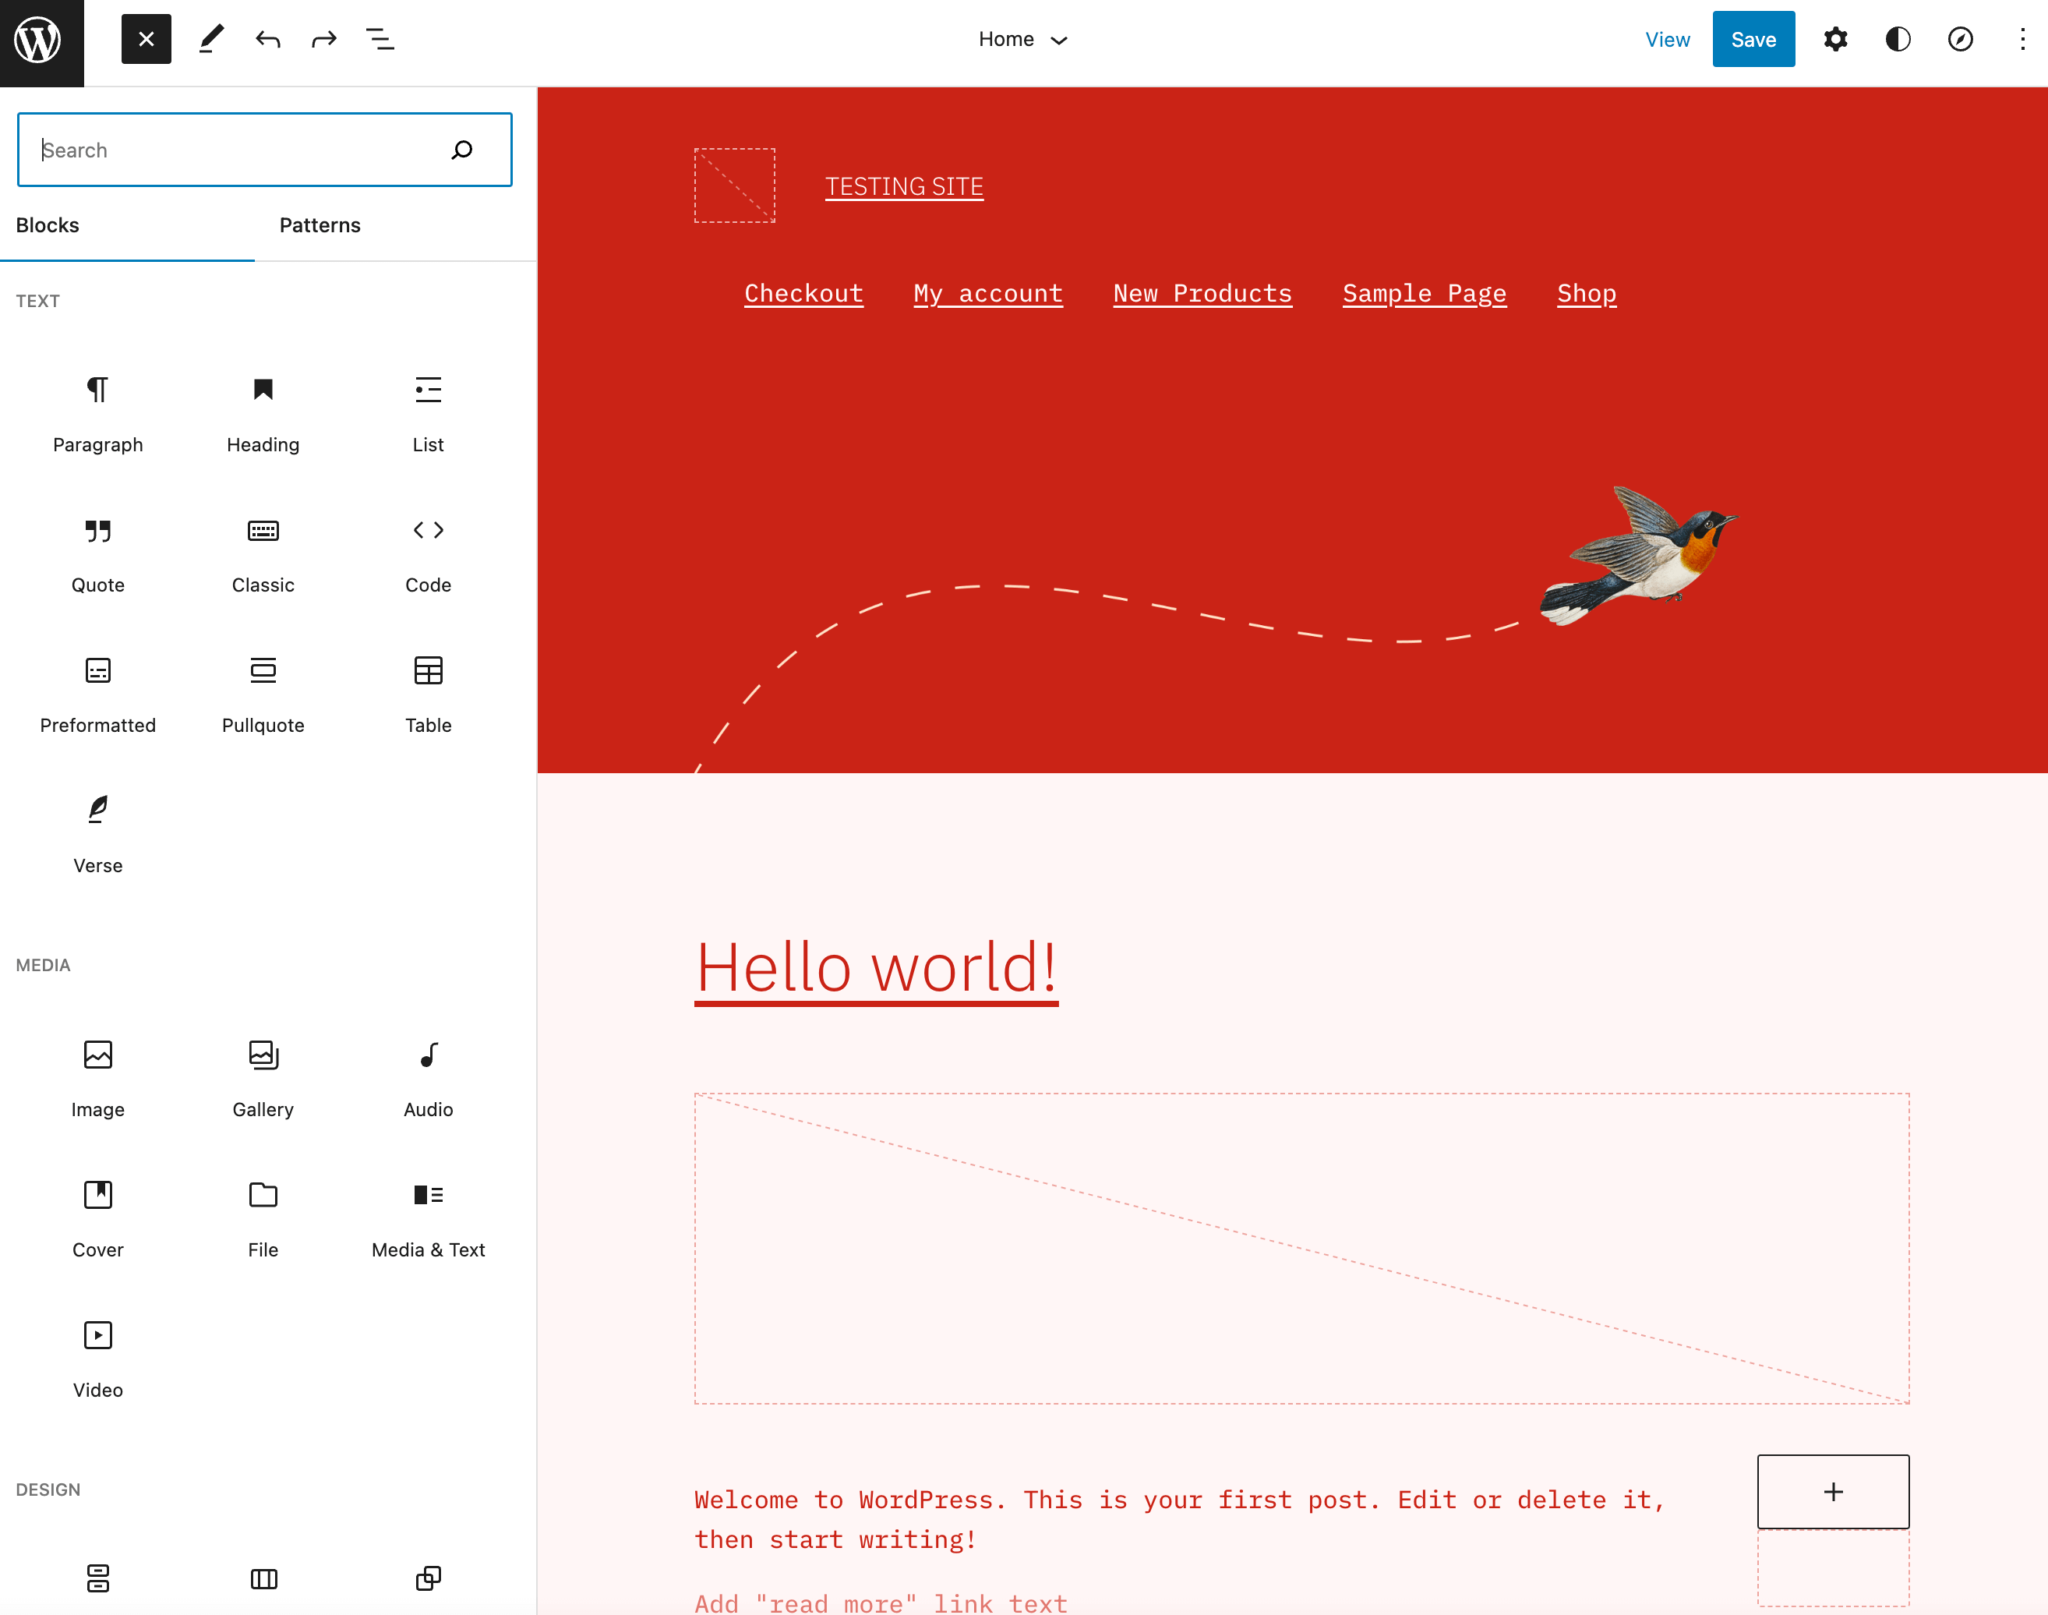Click the My account navigation link
Screen dimensions: 2048x1615
click(x=988, y=293)
